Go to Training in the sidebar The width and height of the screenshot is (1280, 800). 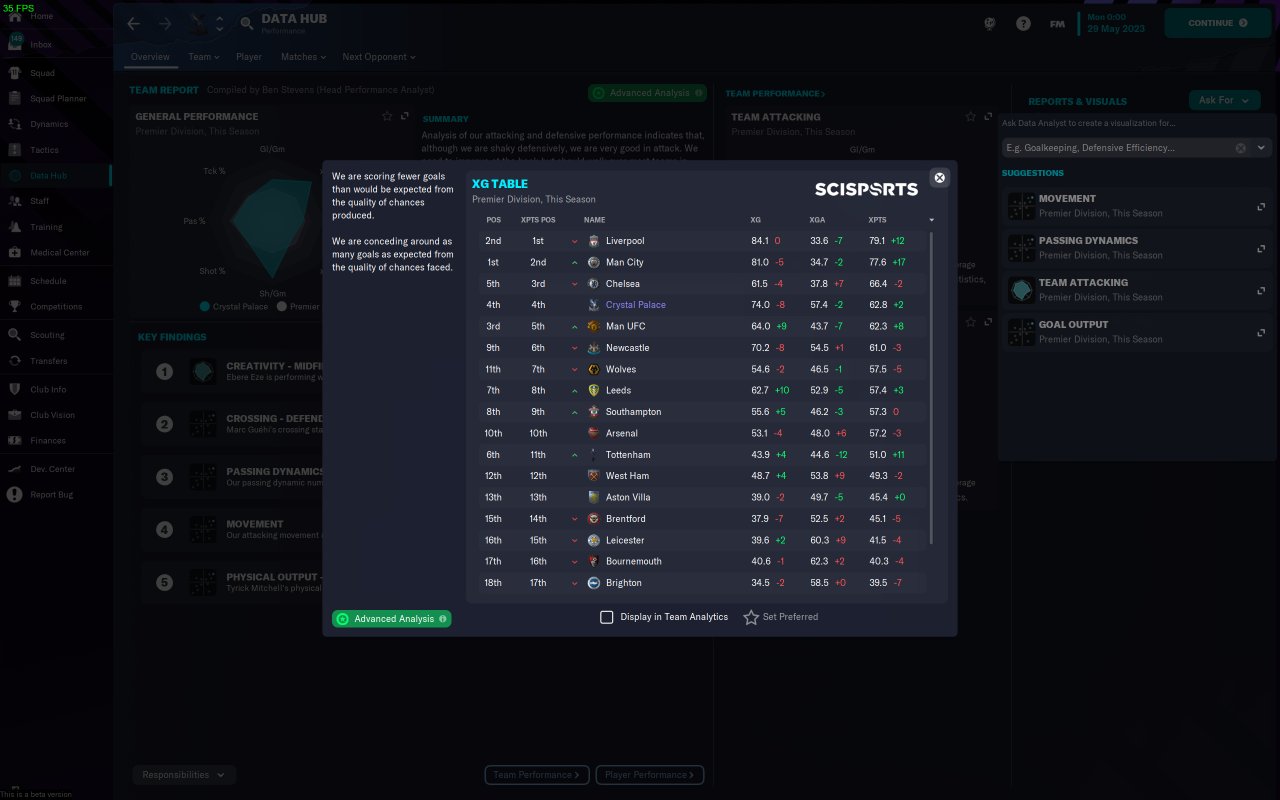[46, 227]
